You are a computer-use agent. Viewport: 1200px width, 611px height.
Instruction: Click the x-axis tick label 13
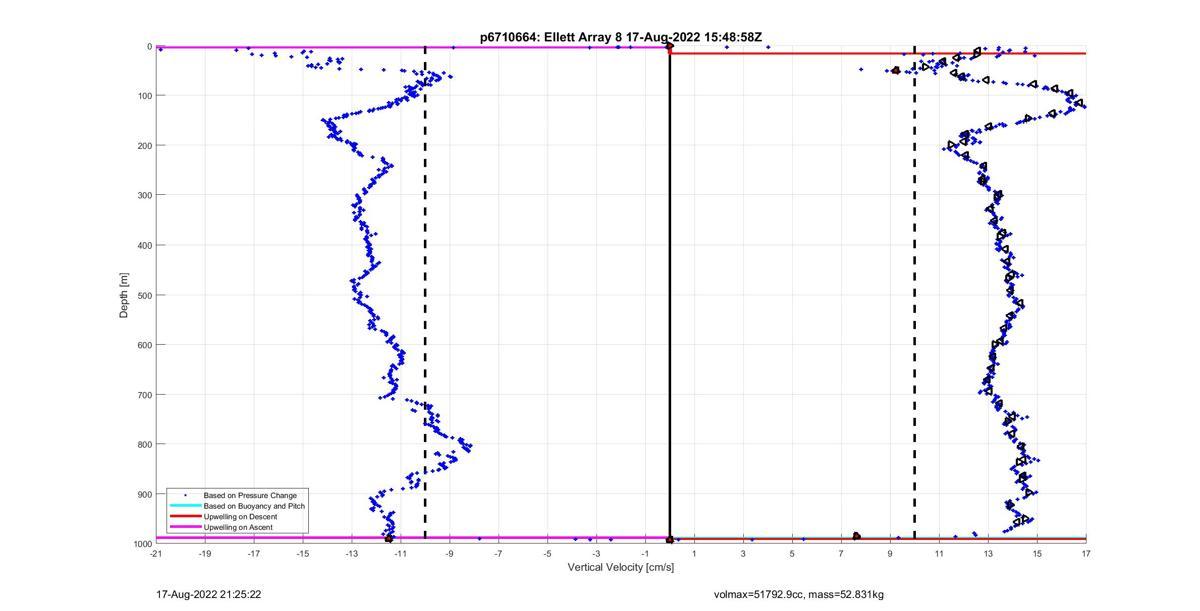[x=988, y=553]
